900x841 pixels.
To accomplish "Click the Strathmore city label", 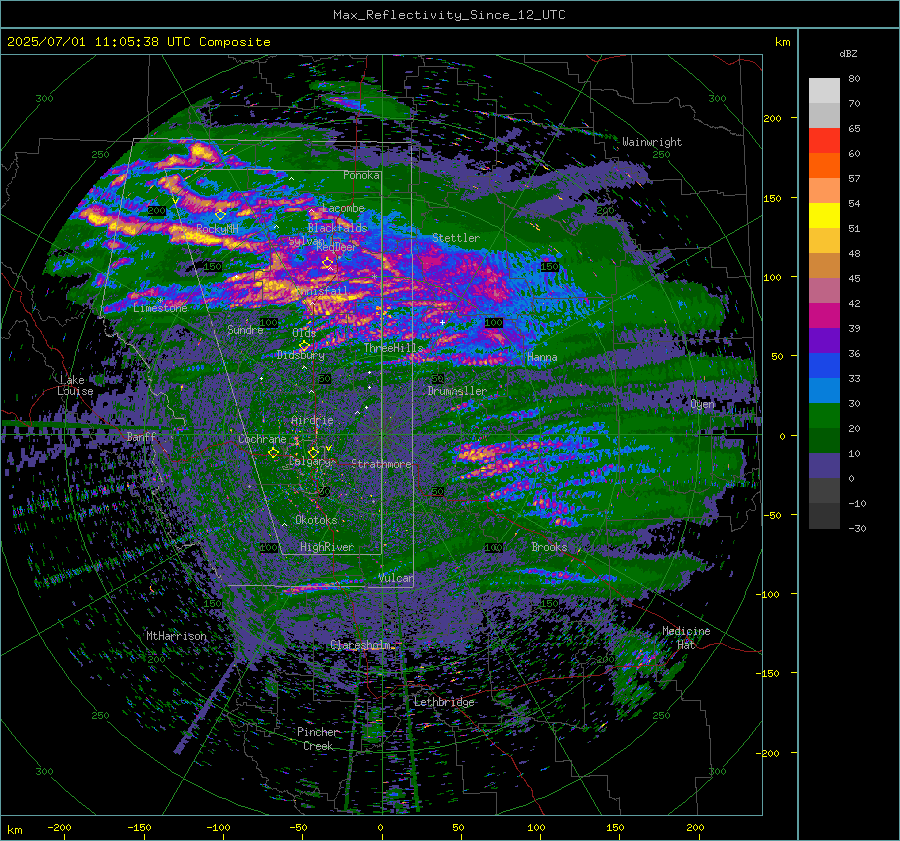I will point(382,464).
